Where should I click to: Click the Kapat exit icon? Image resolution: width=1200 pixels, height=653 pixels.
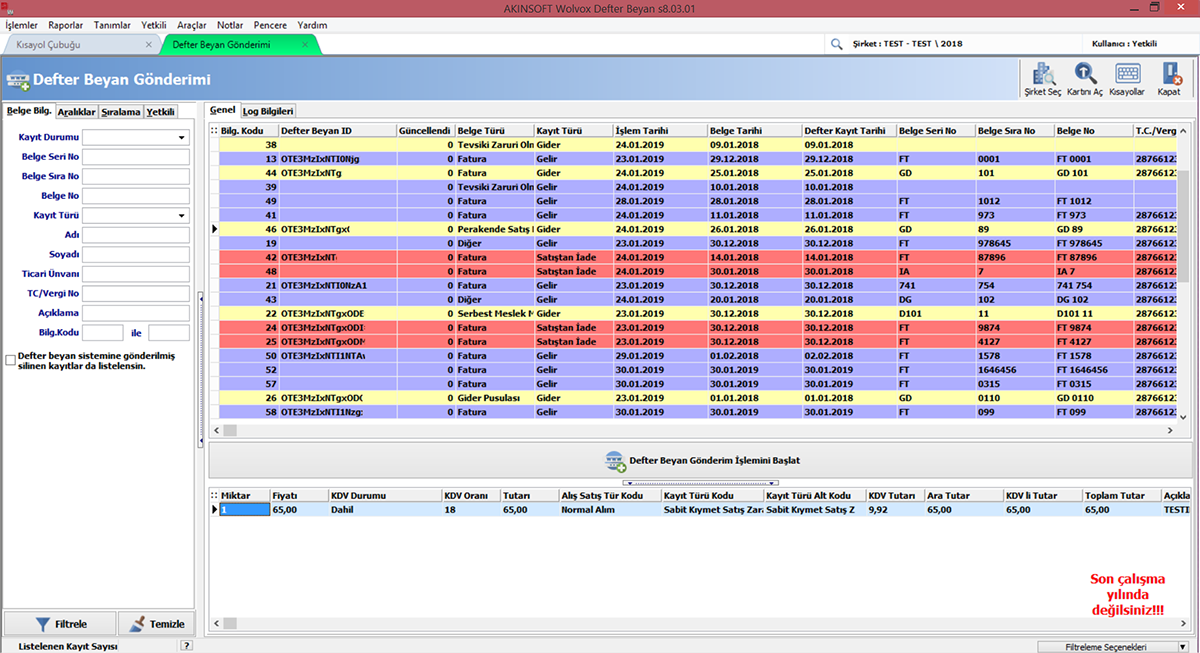coord(1169,79)
